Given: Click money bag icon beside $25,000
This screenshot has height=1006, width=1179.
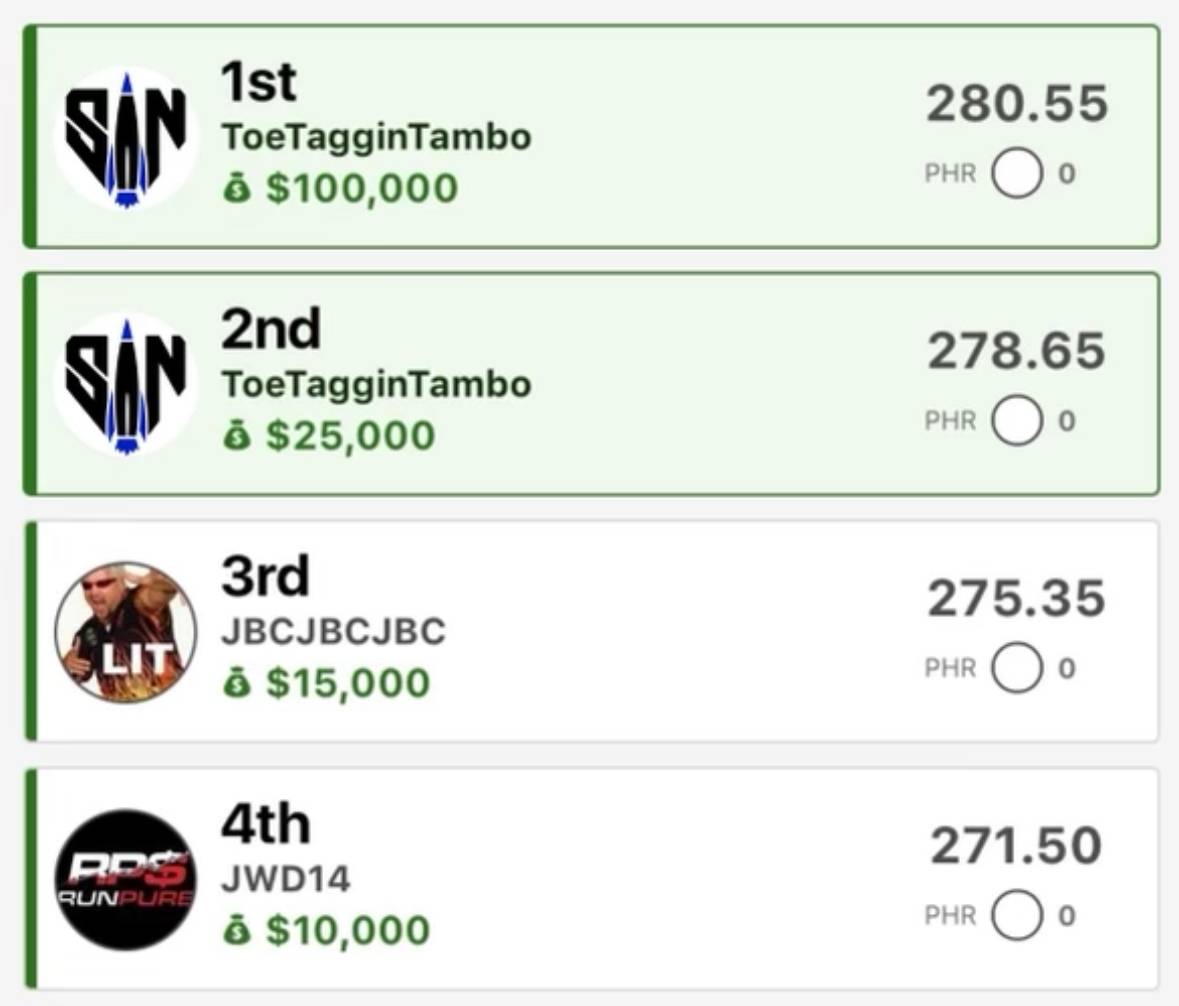Looking at the screenshot, I should pyautogui.click(x=237, y=436).
